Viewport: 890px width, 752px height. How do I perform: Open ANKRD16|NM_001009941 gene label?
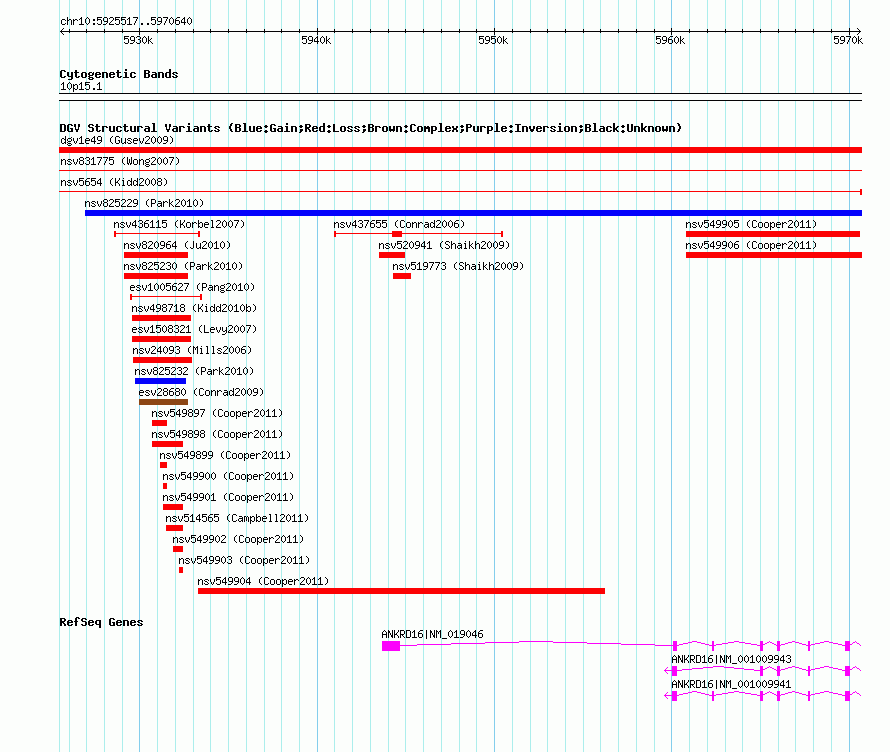[x=731, y=684]
